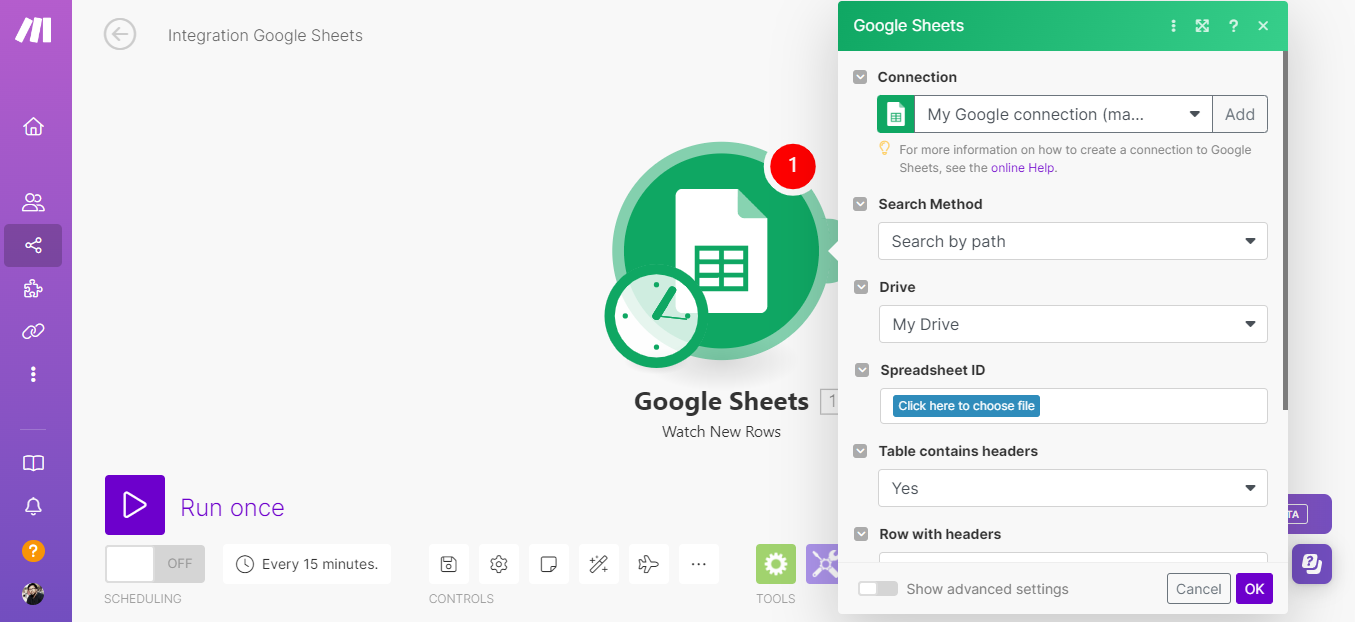Open the three-dot more controls menu

tap(699, 564)
